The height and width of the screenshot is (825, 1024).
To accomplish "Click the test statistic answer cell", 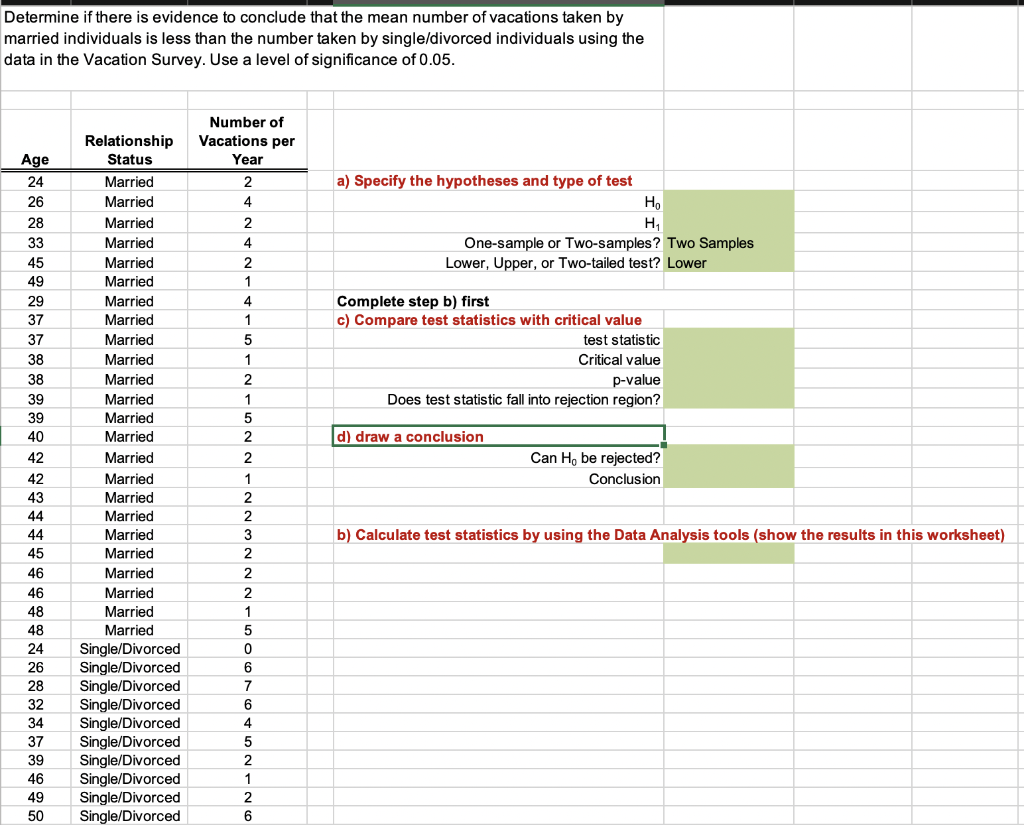I will pos(728,339).
